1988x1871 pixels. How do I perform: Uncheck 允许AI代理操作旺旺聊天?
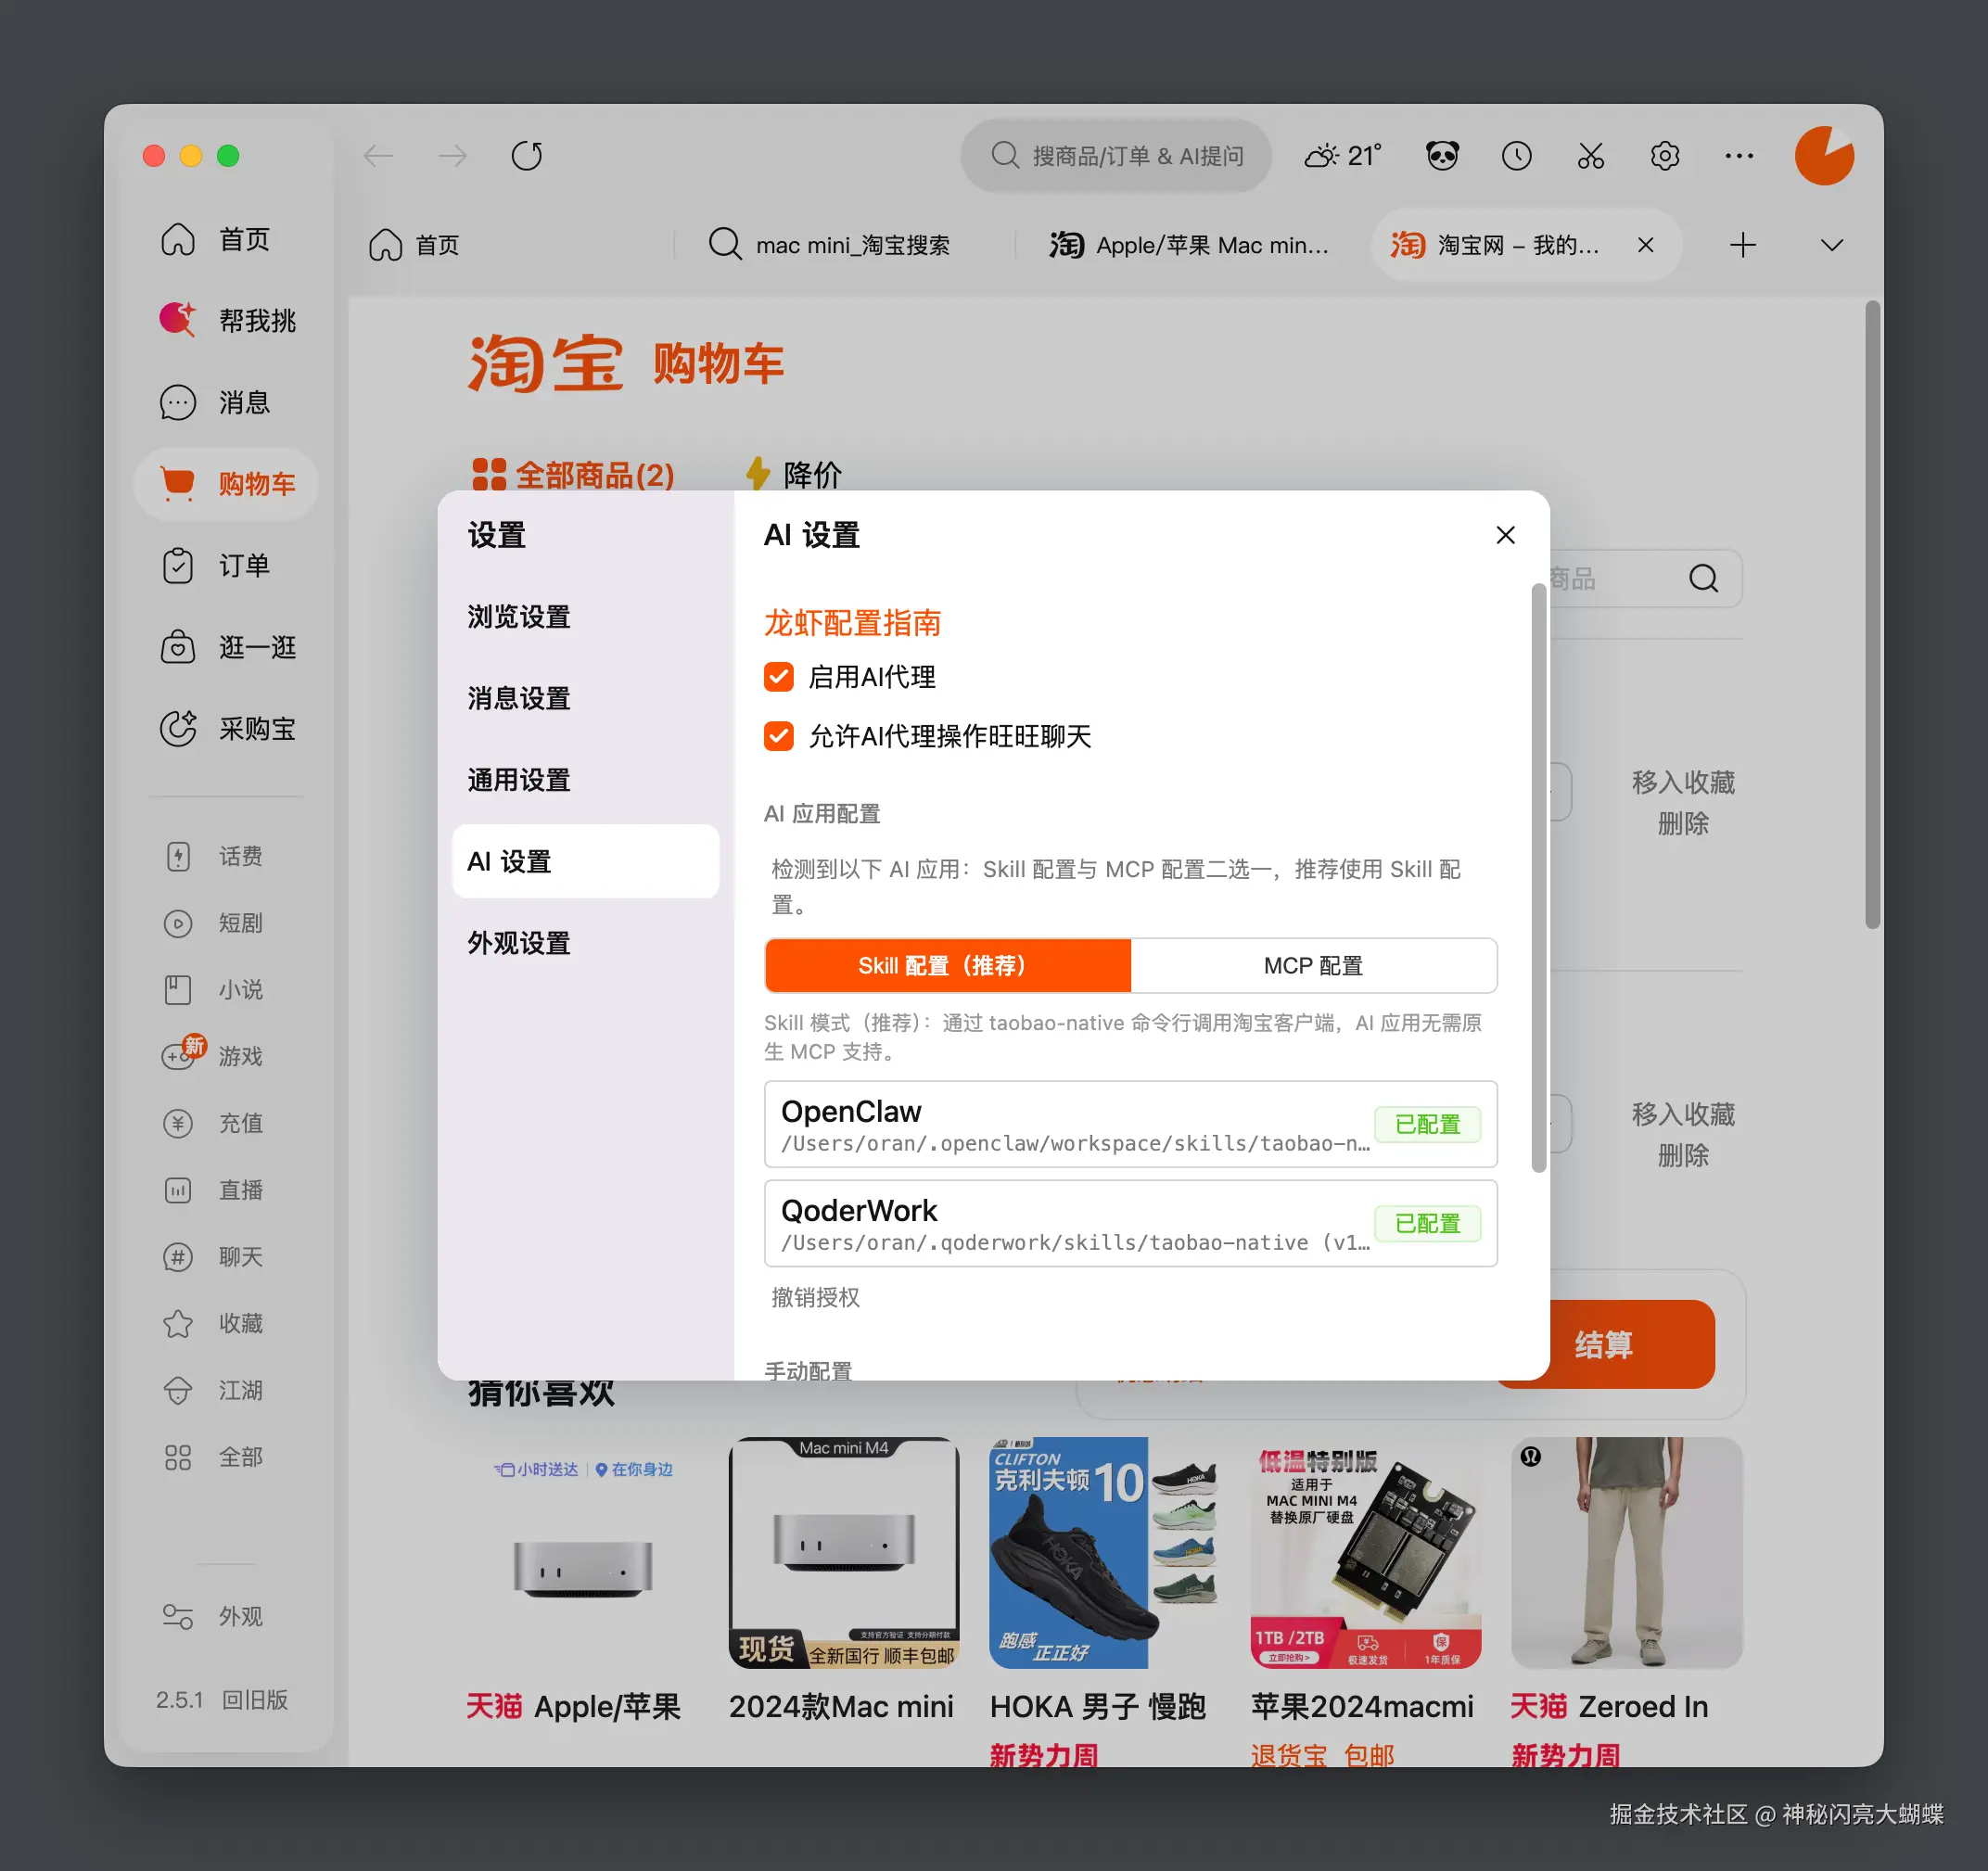(778, 737)
